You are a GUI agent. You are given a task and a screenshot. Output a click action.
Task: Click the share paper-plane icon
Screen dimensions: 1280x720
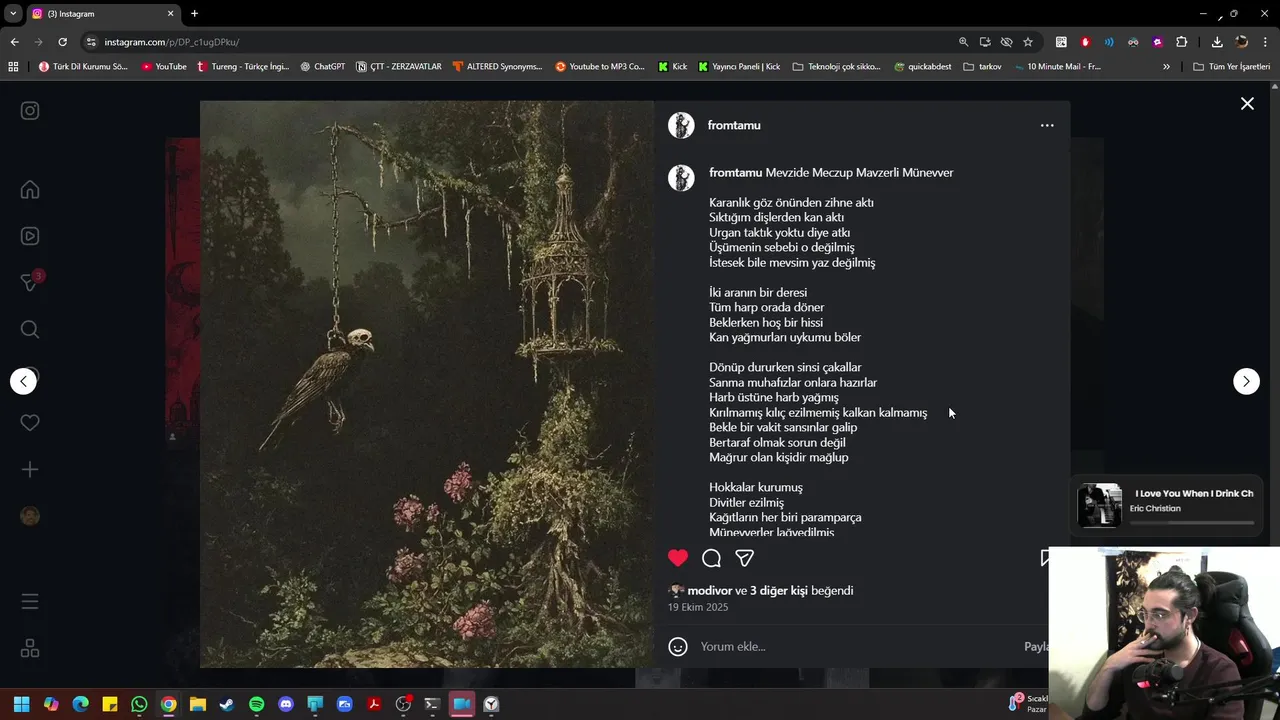[745, 558]
